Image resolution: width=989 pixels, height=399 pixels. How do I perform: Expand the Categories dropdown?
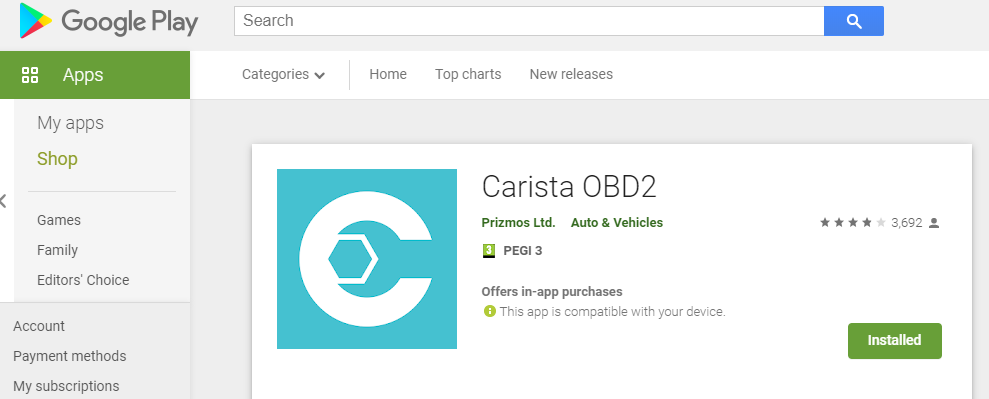click(283, 74)
